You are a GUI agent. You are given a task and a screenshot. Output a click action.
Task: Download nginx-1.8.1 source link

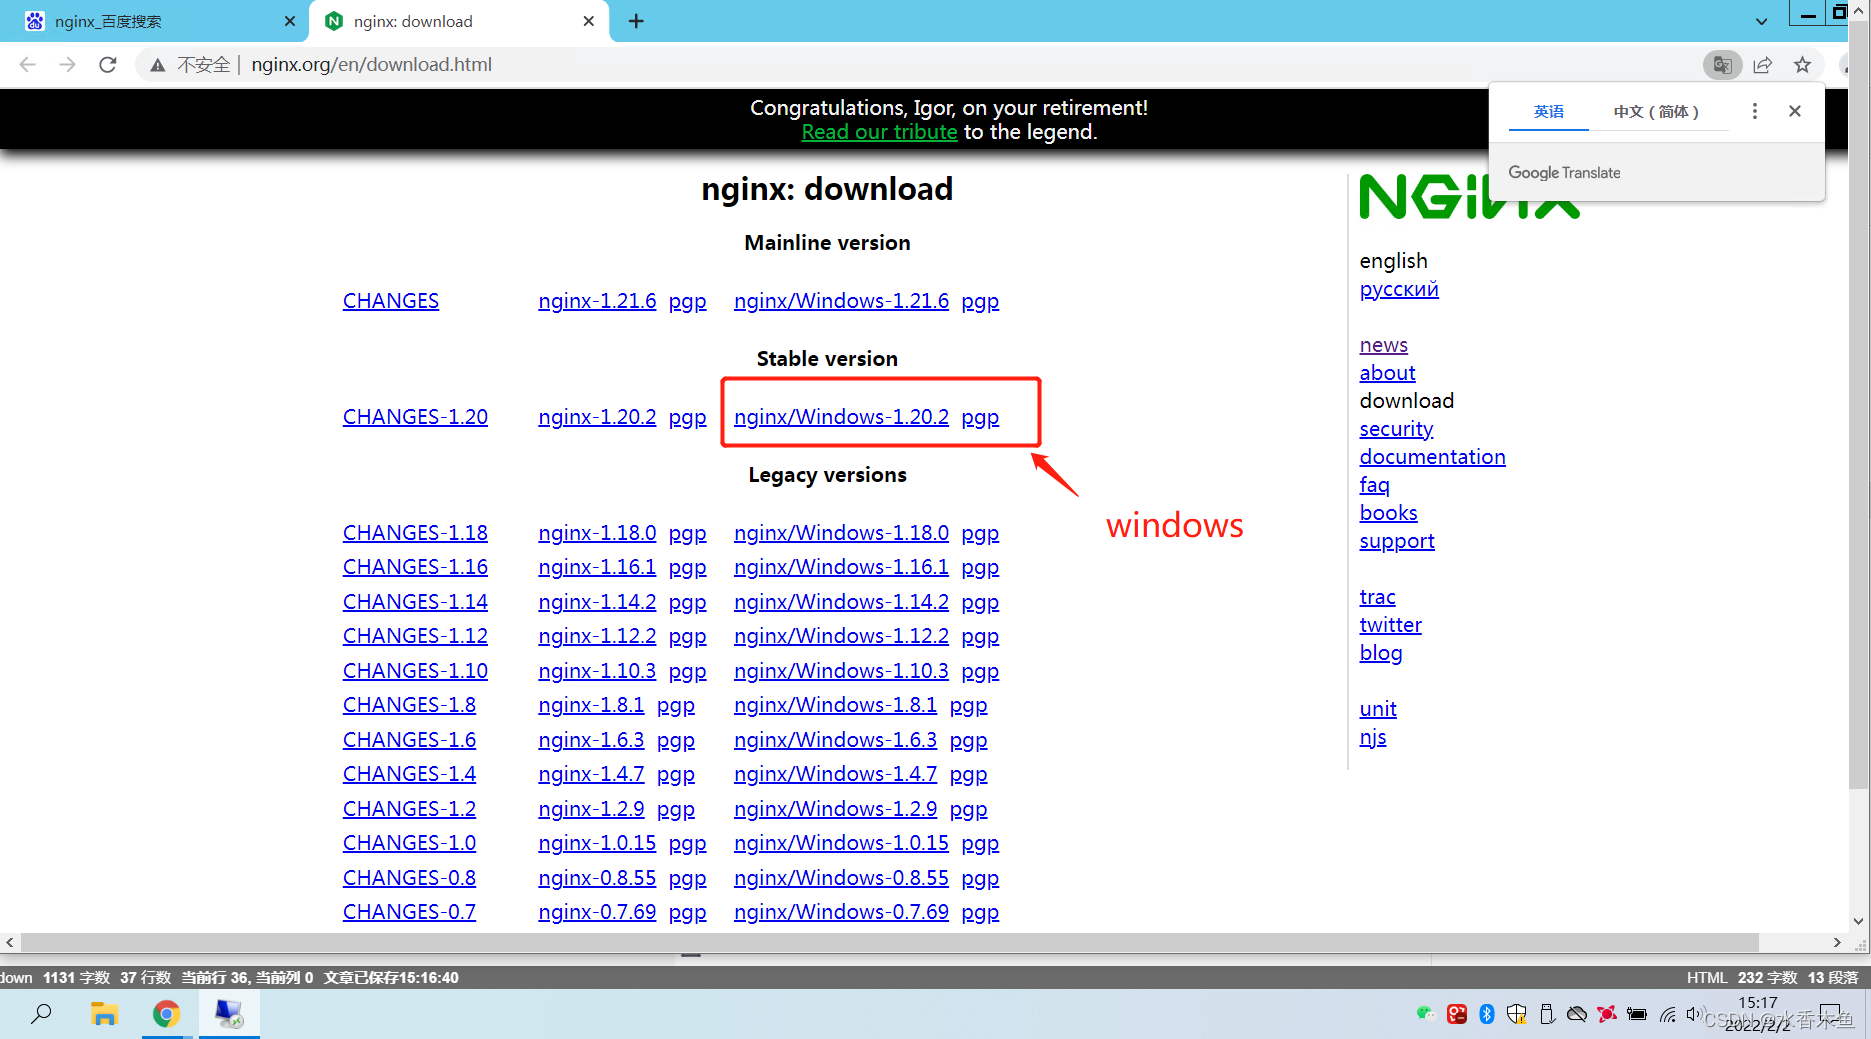[591, 705]
